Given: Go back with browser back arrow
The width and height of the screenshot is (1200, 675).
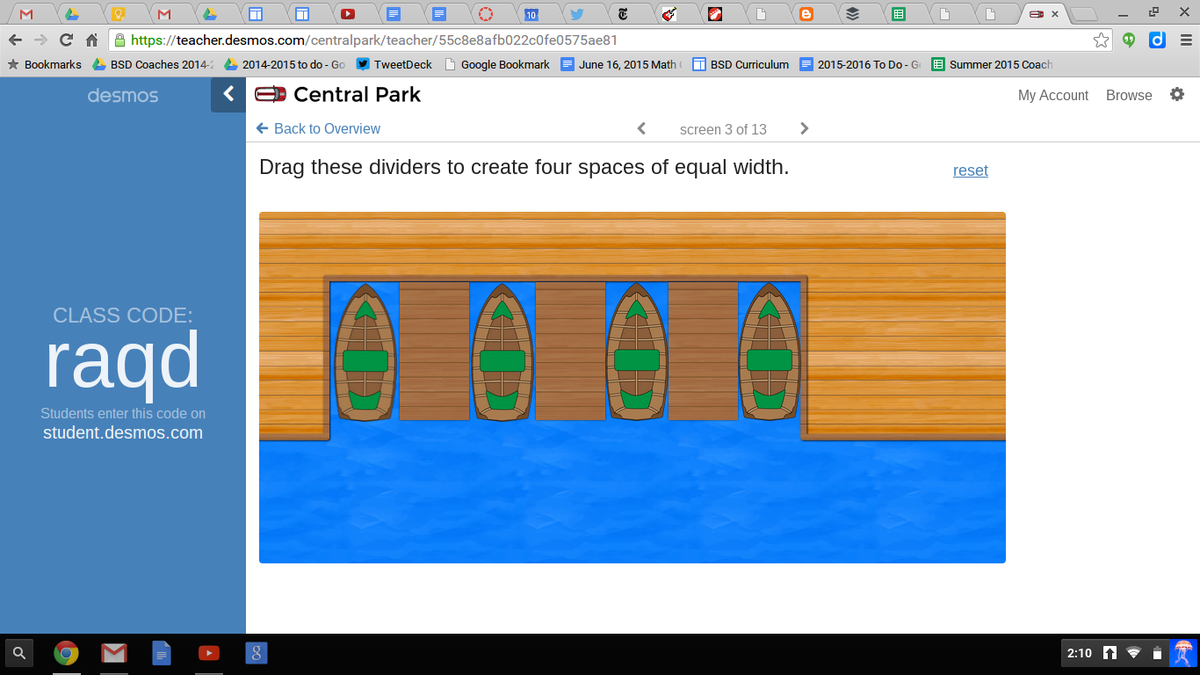Looking at the screenshot, I should click(17, 40).
